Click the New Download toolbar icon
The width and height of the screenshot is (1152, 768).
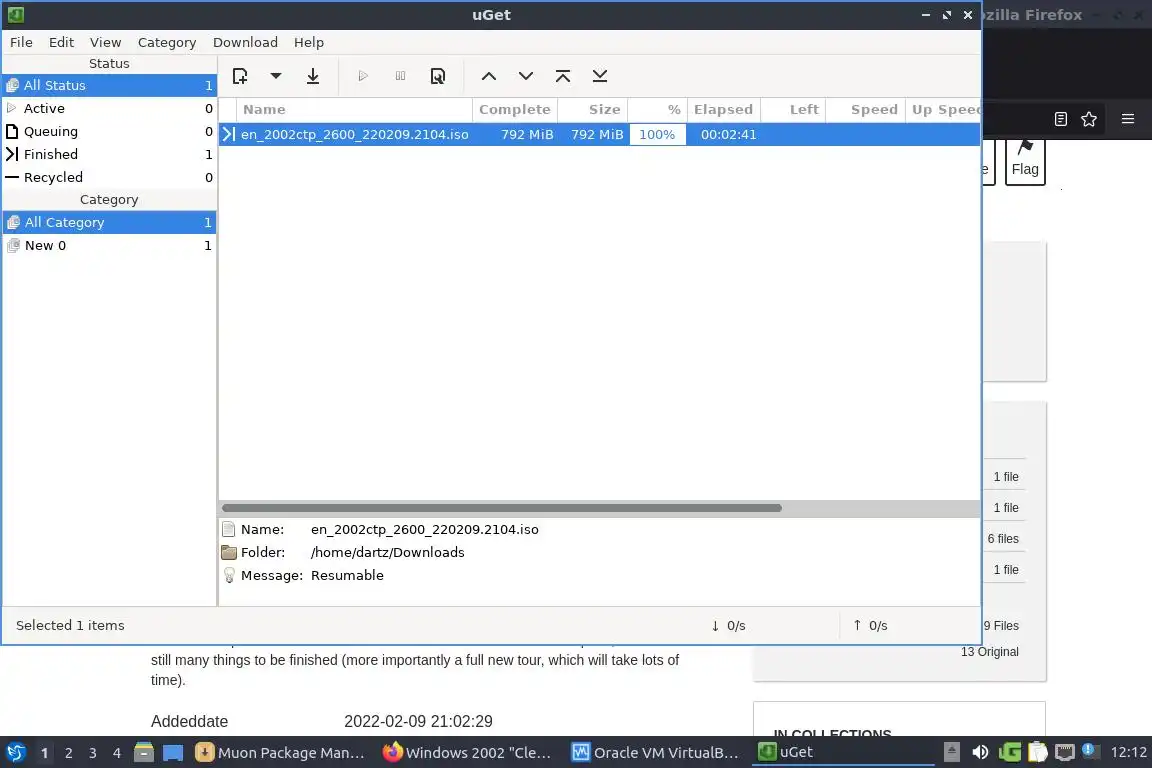tap(240, 76)
